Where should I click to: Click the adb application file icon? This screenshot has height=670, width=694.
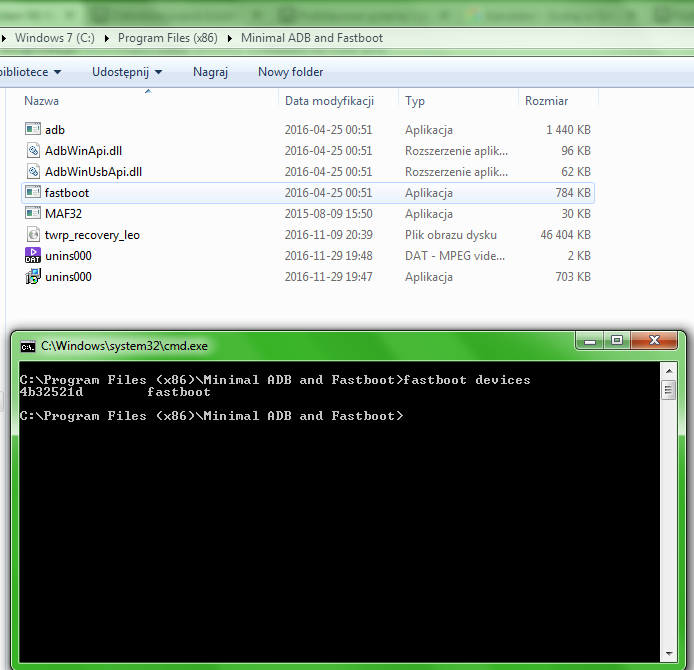coord(32,130)
